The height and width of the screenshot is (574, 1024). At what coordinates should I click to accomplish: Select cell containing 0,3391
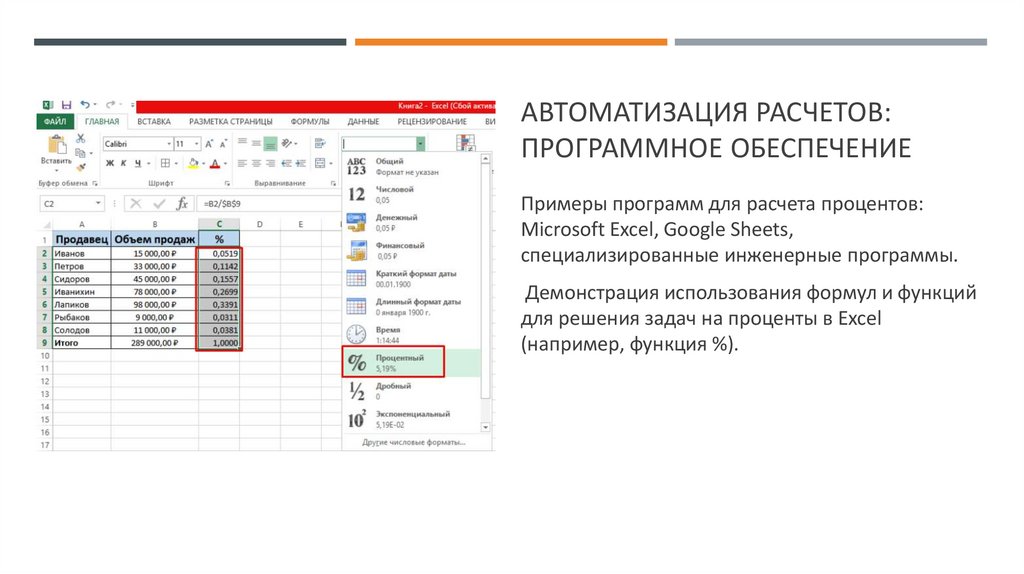click(x=219, y=304)
